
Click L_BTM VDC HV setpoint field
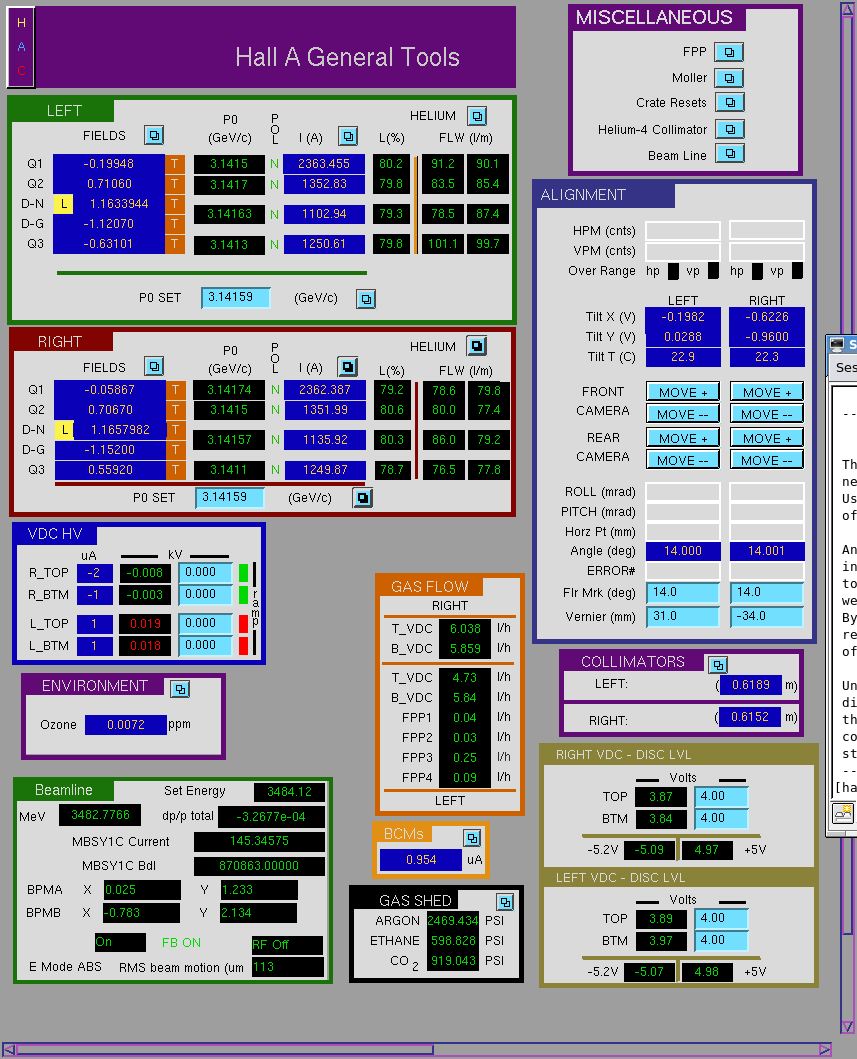tap(205, 645)
